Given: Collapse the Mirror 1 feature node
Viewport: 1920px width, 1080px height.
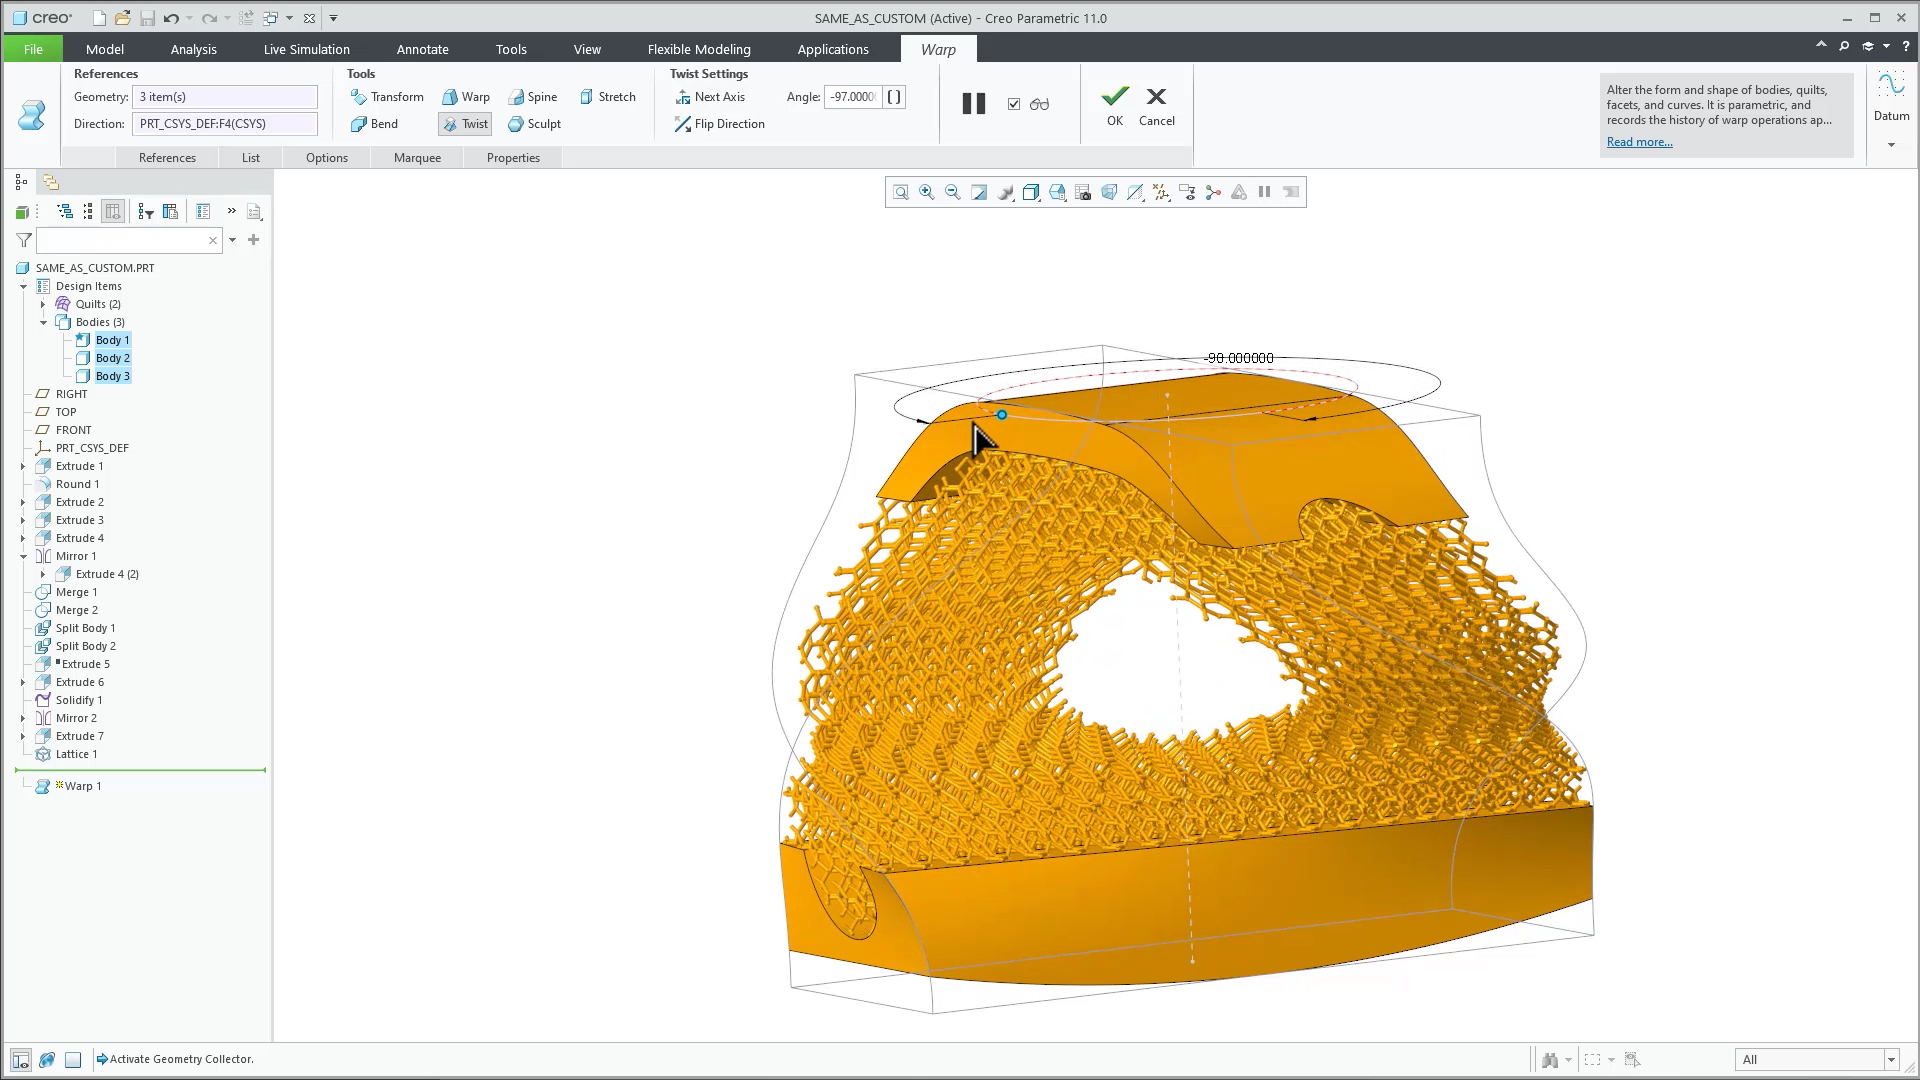Looking at the screenshot, I should click(x=23, y=556).
